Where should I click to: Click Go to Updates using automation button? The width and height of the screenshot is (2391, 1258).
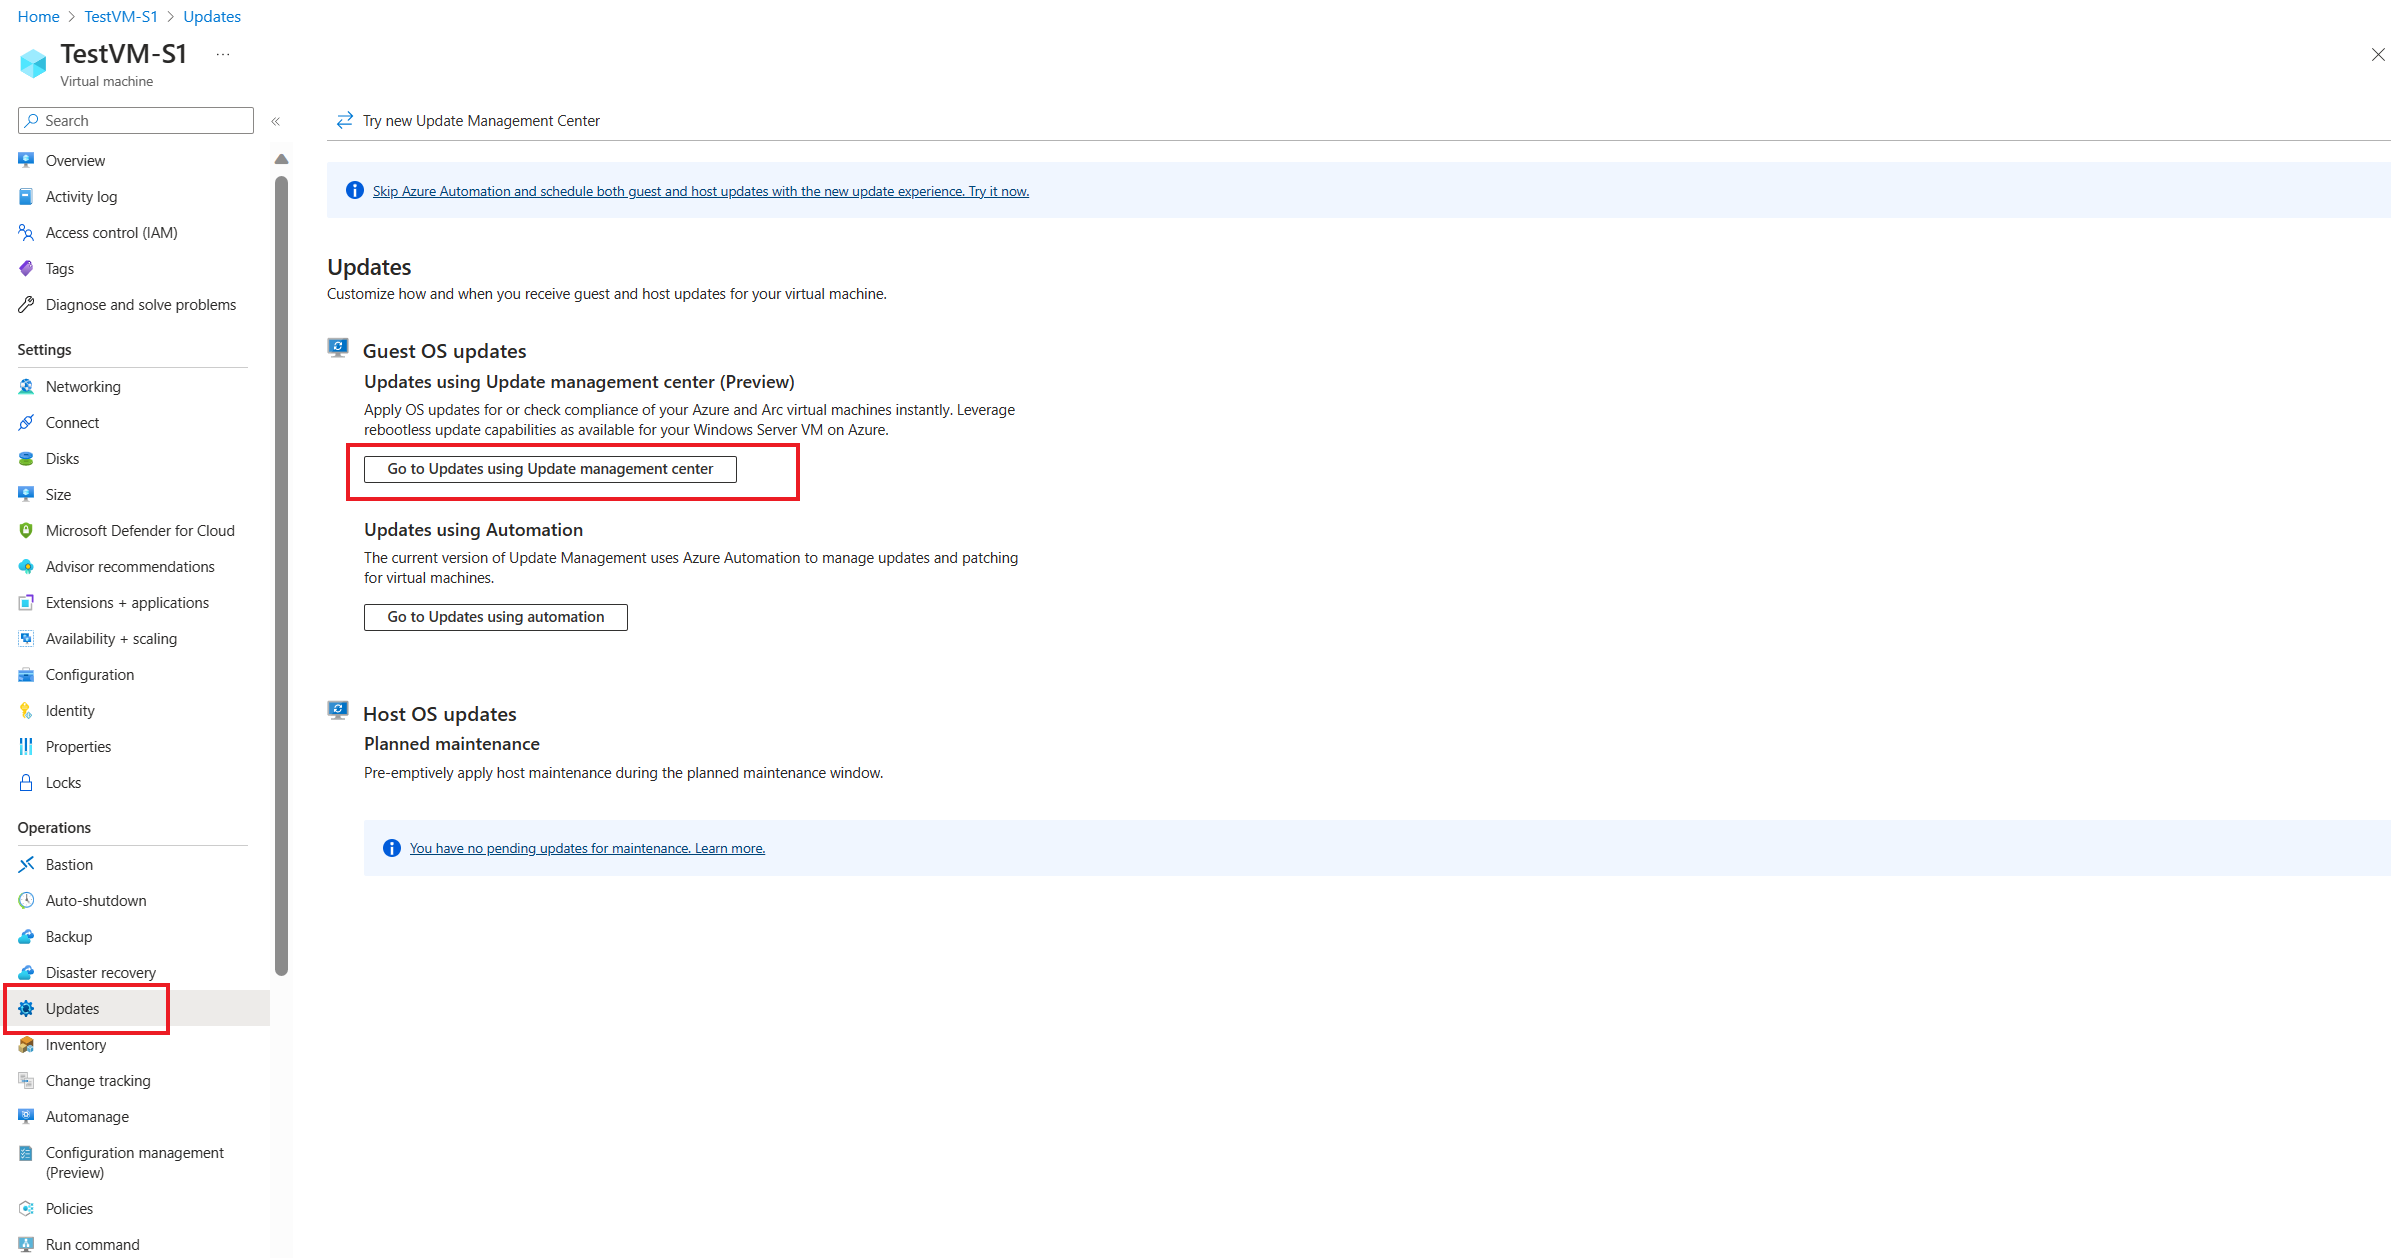pyautogui.click(x=495, y=616)
